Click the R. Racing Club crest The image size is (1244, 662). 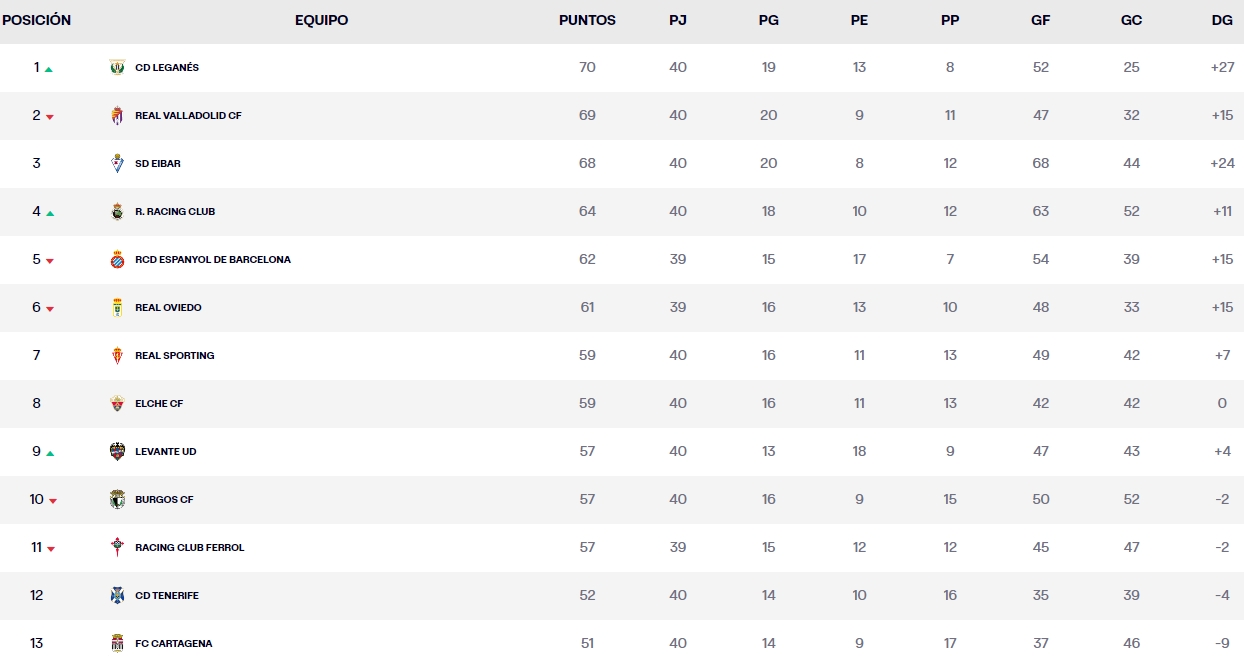(x=117, y=212)
